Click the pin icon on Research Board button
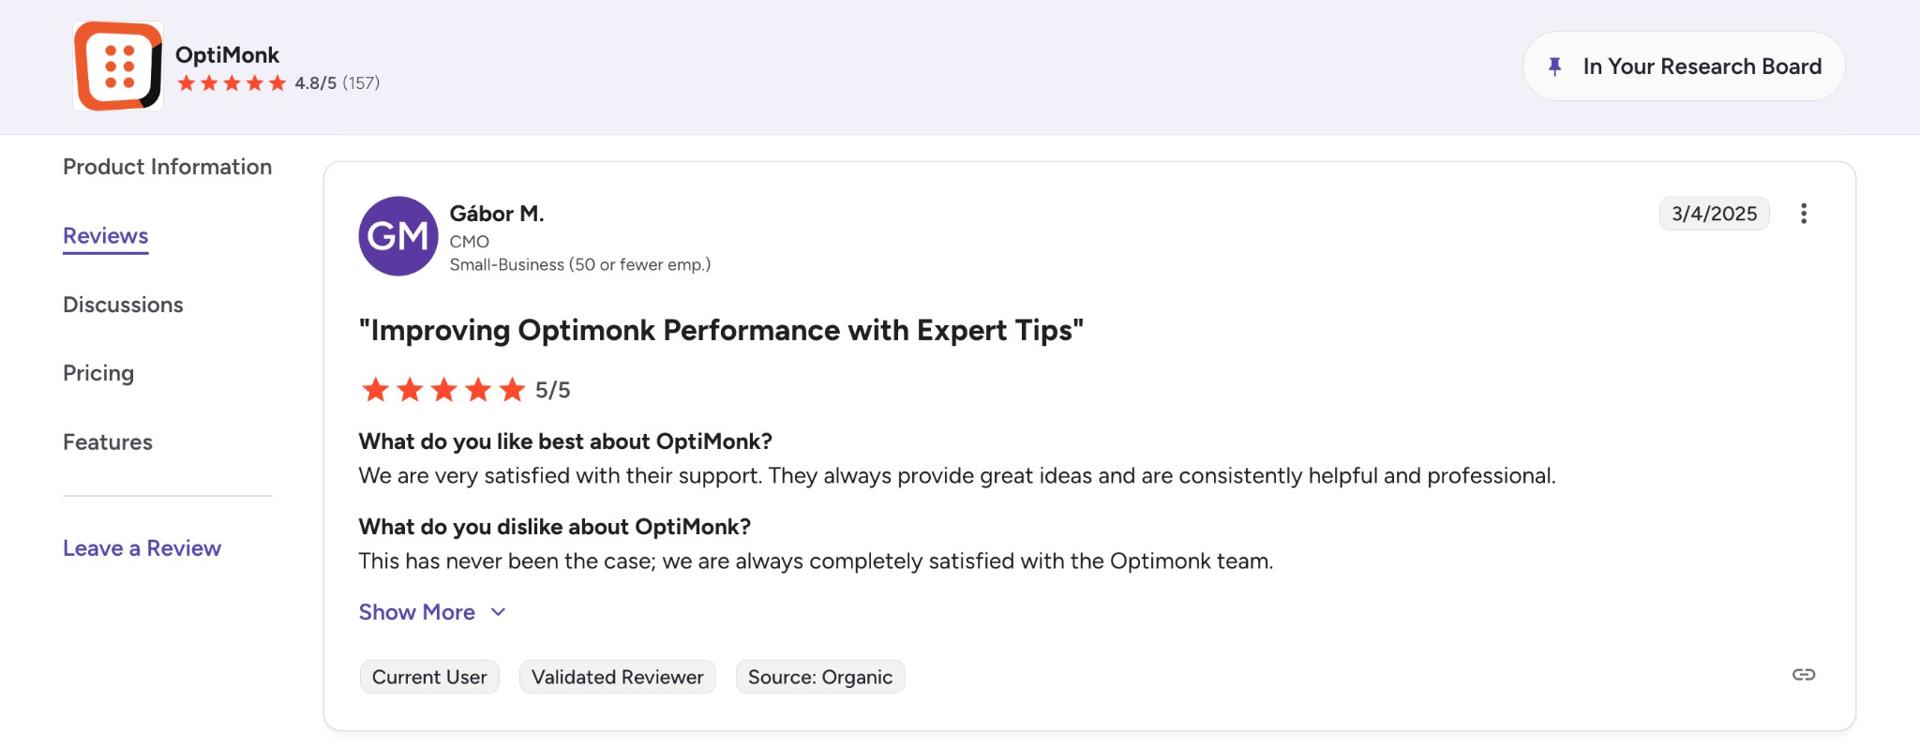 1556,66
